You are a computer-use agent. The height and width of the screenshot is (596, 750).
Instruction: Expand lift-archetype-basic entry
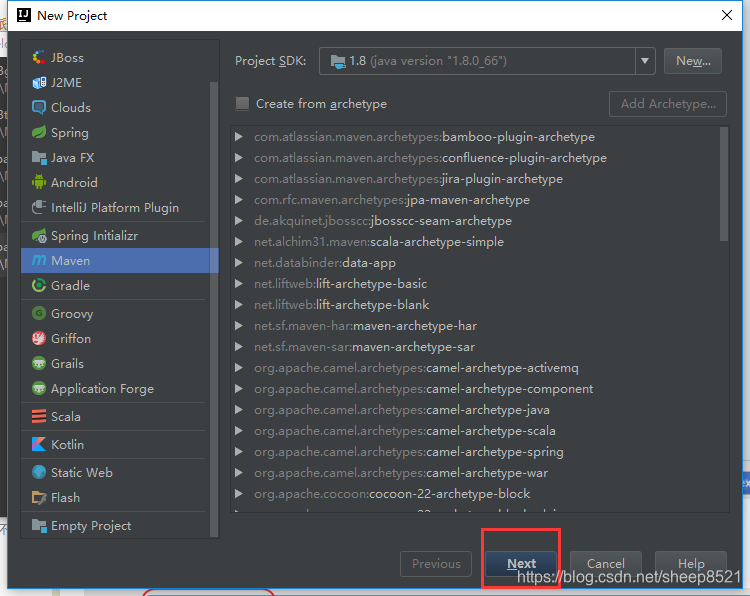(x=239, y=284)
